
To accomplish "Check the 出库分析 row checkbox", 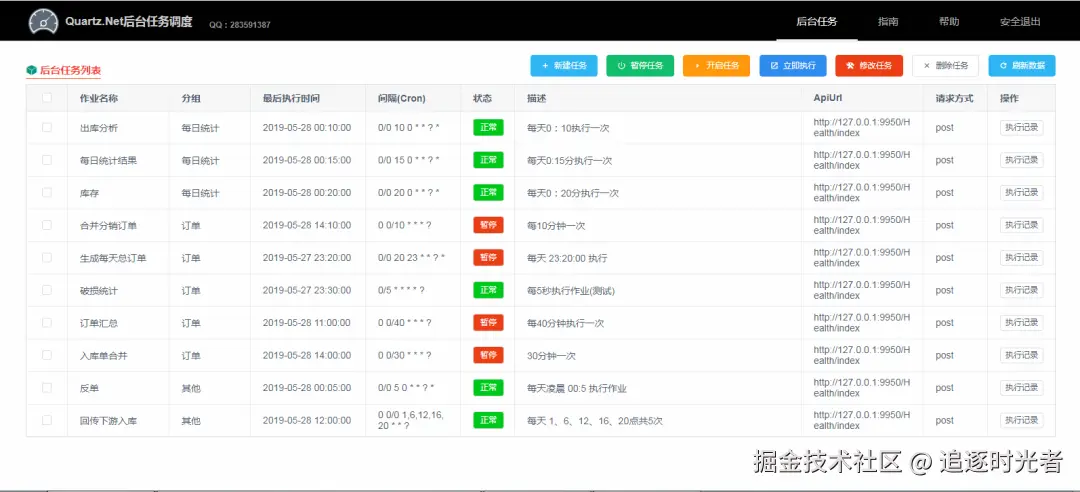I will [x=47, y=127].
